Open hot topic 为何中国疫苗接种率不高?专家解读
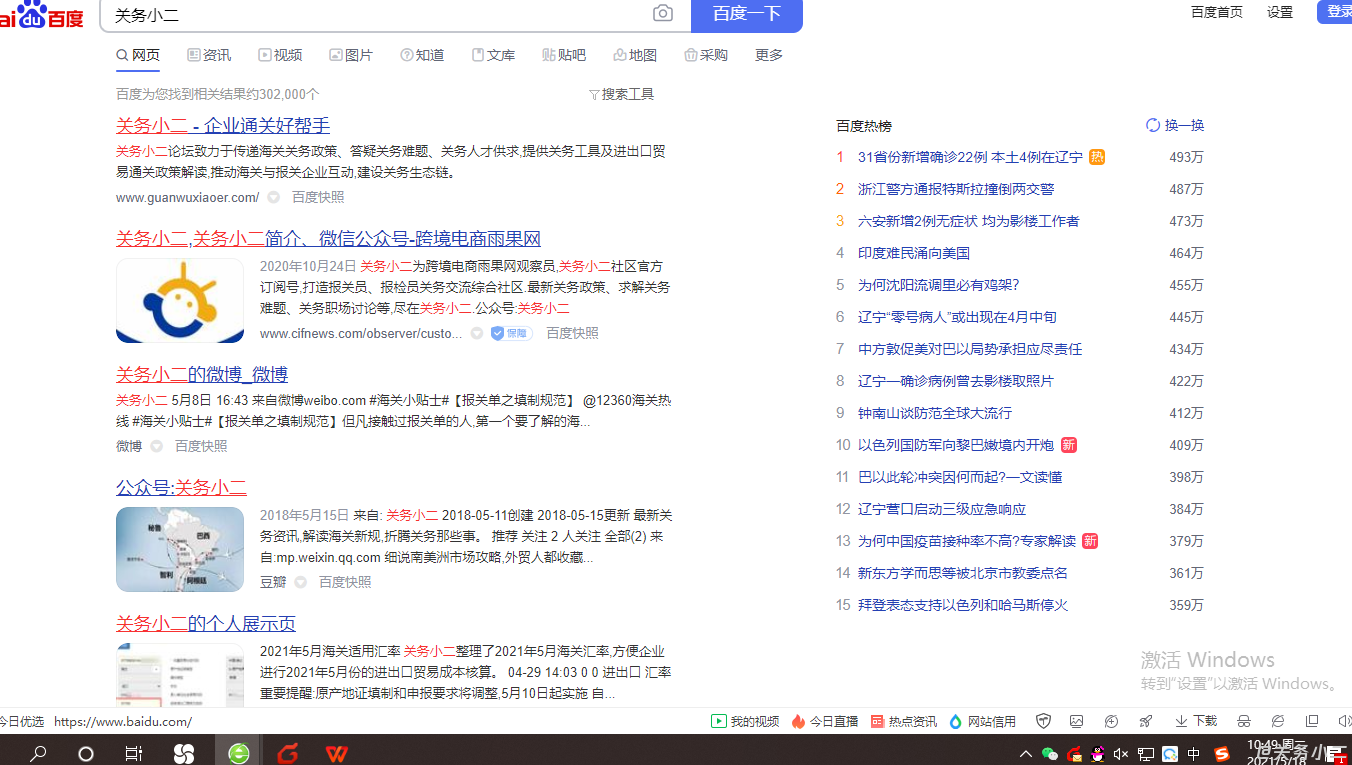This screenshot has height=765, width=1352. [x=967, y=541]
